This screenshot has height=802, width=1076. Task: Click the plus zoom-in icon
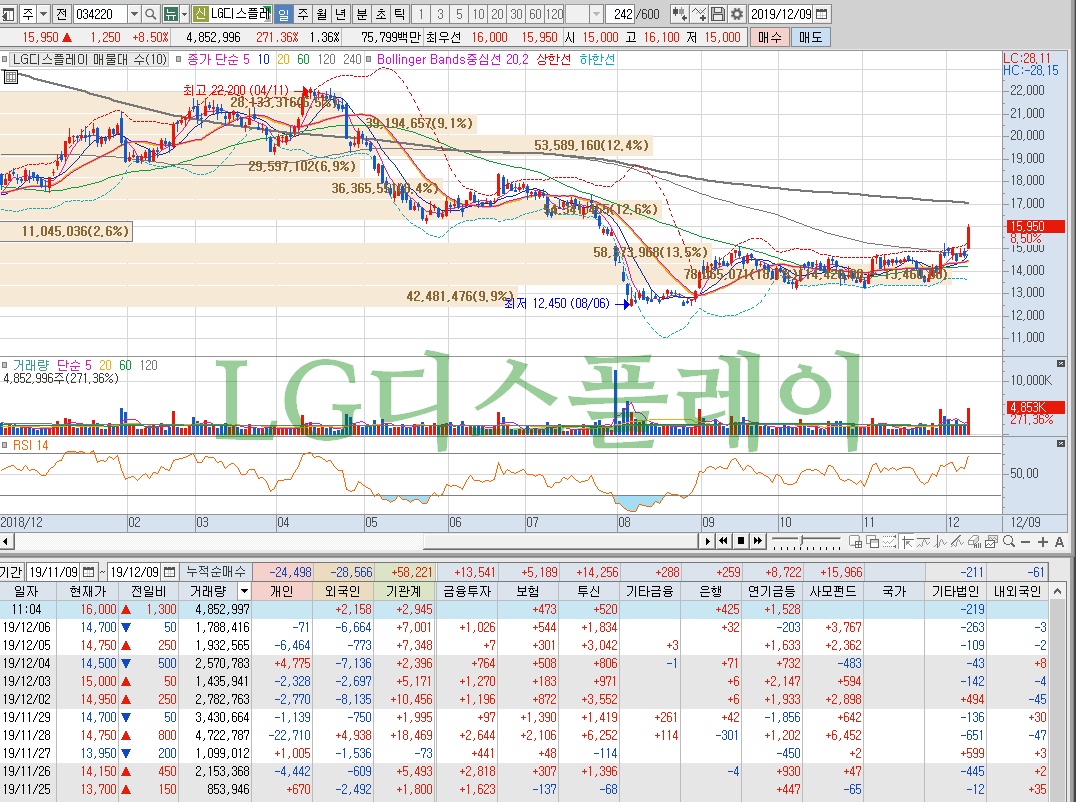click(x=1042, y=542)
